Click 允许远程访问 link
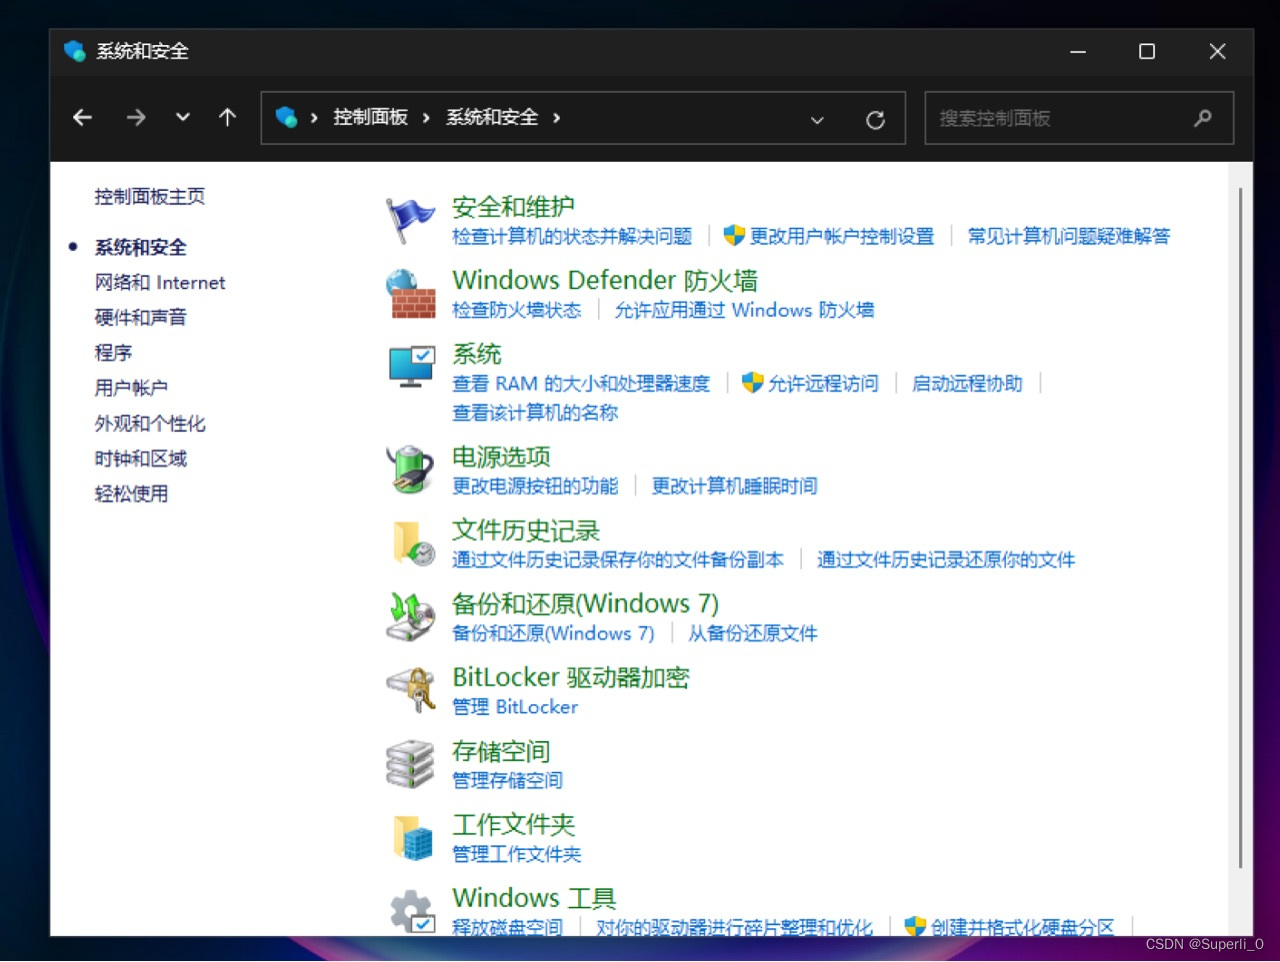 click(823, 384)
